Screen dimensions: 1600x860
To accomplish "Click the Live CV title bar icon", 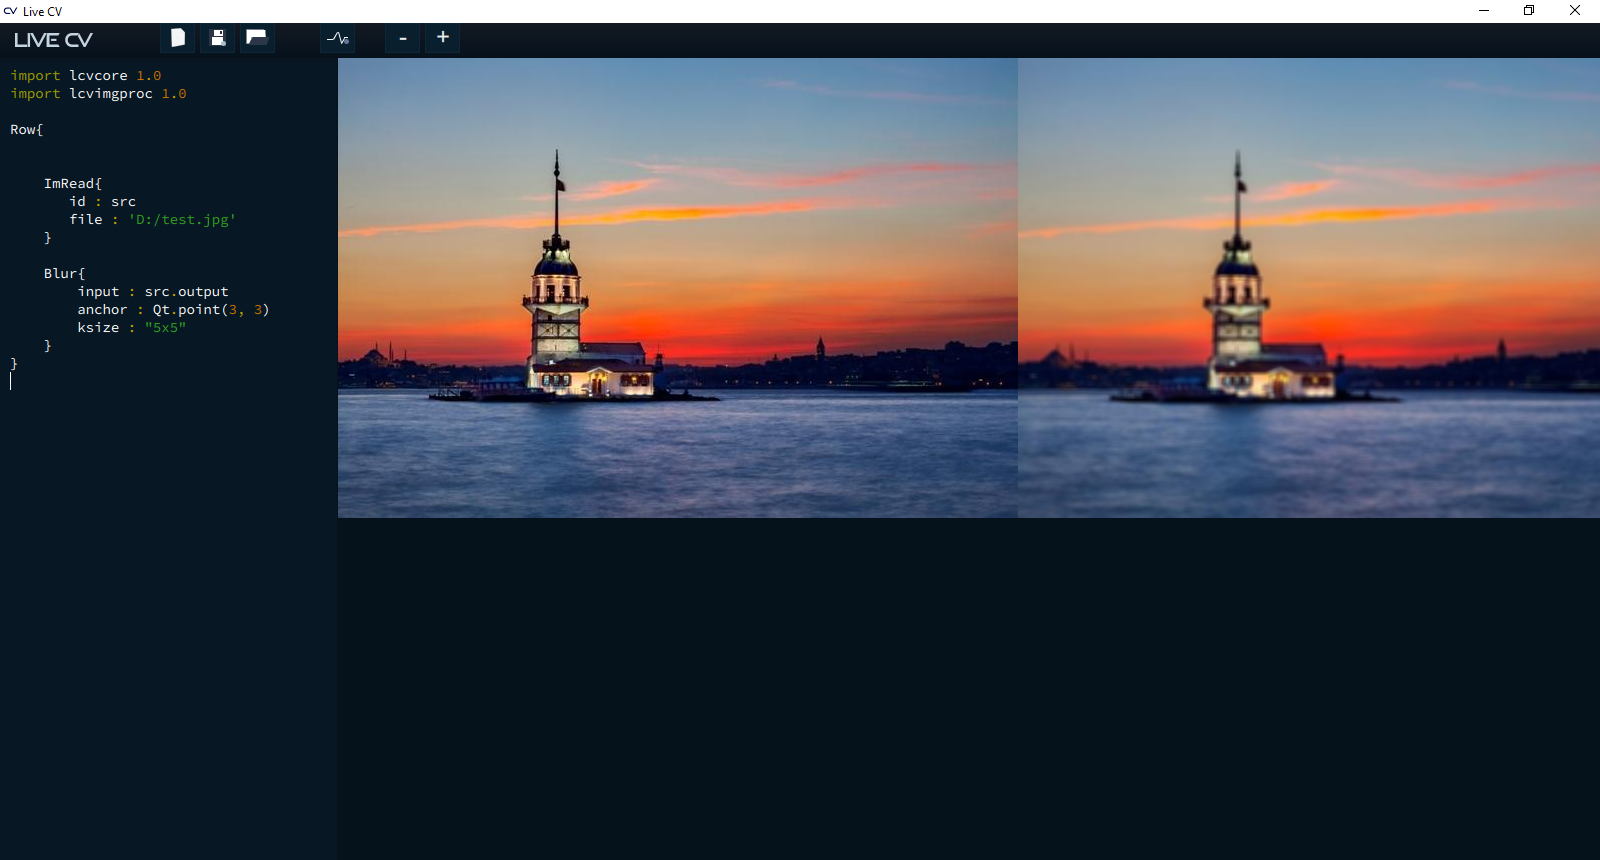I will coord(10,11).
